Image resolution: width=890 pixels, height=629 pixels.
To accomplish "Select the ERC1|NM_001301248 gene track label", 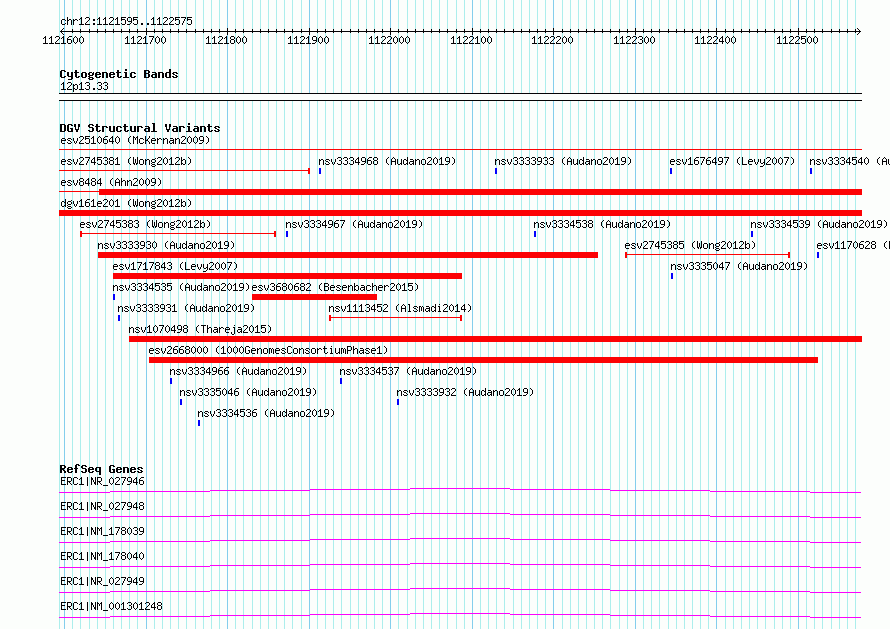I will (x=111, y=606).
